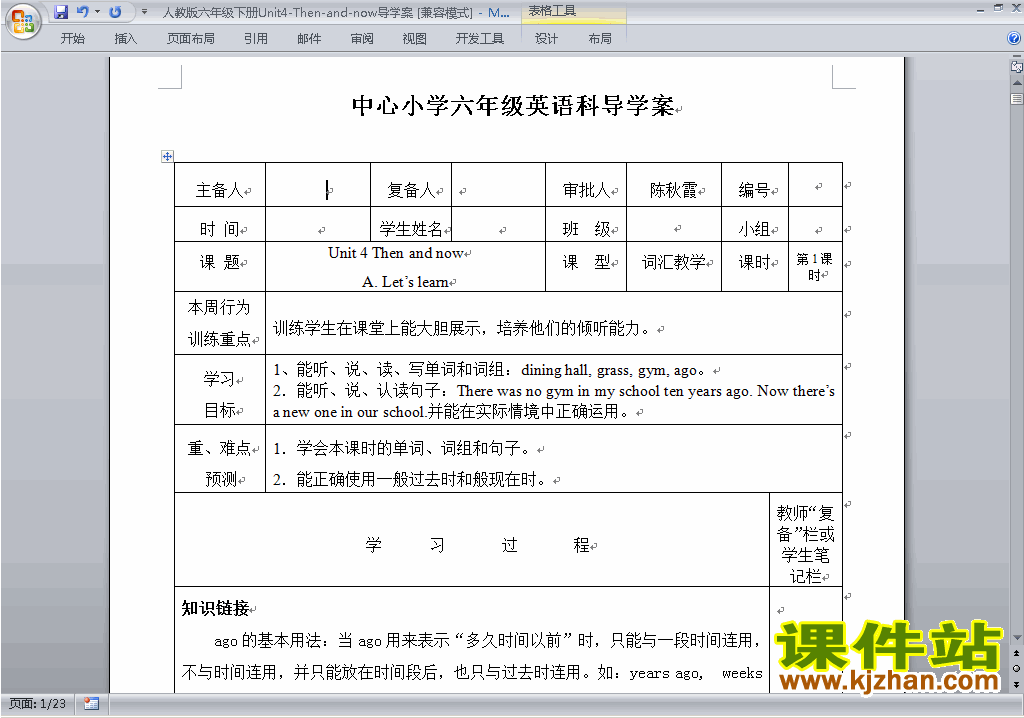Switch to the 页面布局 tab
Viewport: 1024px width, 718px height.
[x=191, y=39]
